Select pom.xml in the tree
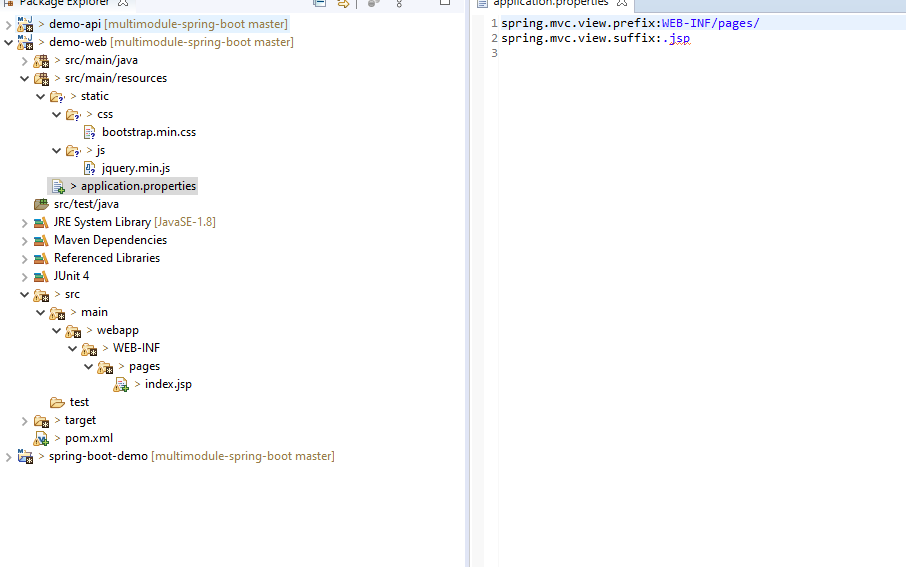Viewport: 906px width, 567px height. point(89,438)
